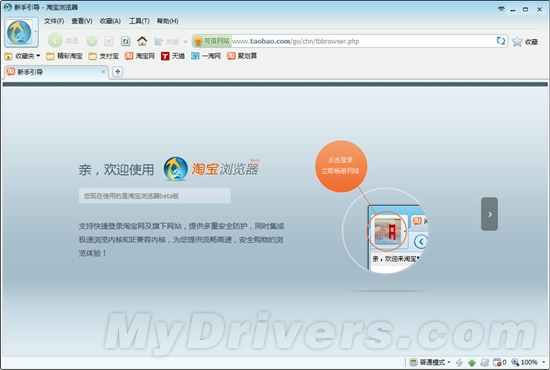Click the bridge avatar thumbnail in illustration
Viewport: 550px width, 370px height.
[387, 231]
